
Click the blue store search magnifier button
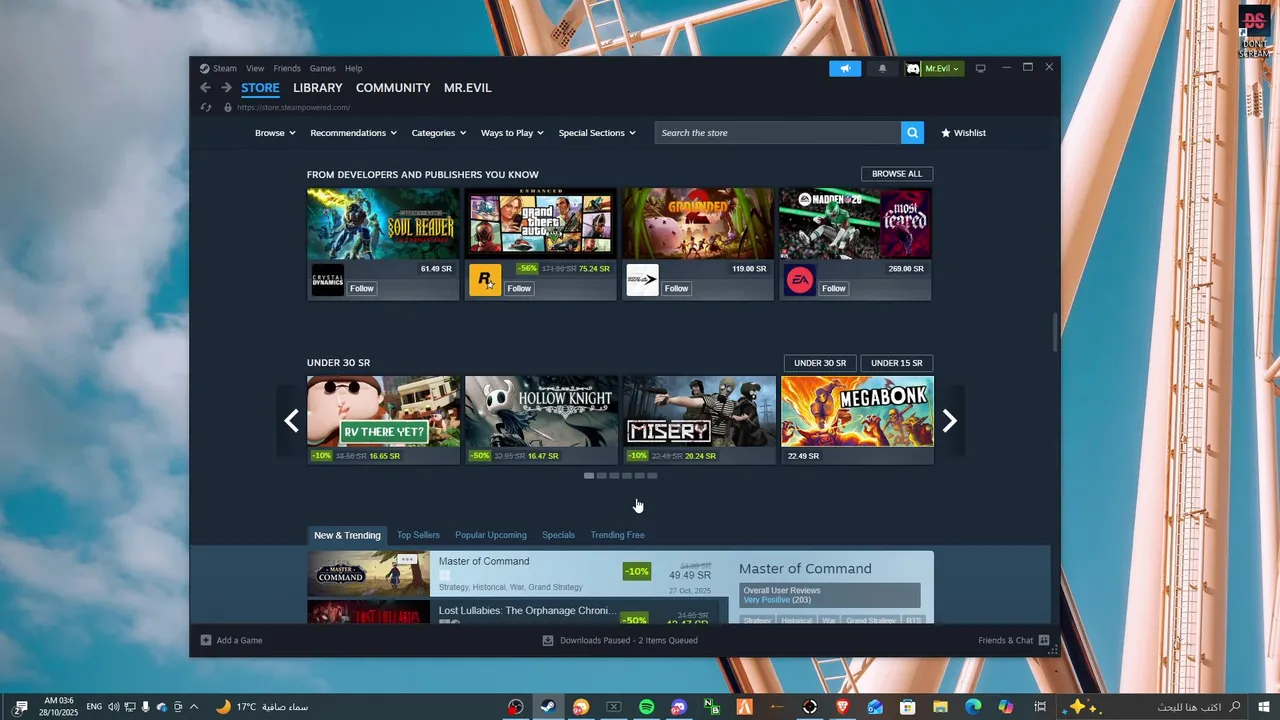[911, 132]
